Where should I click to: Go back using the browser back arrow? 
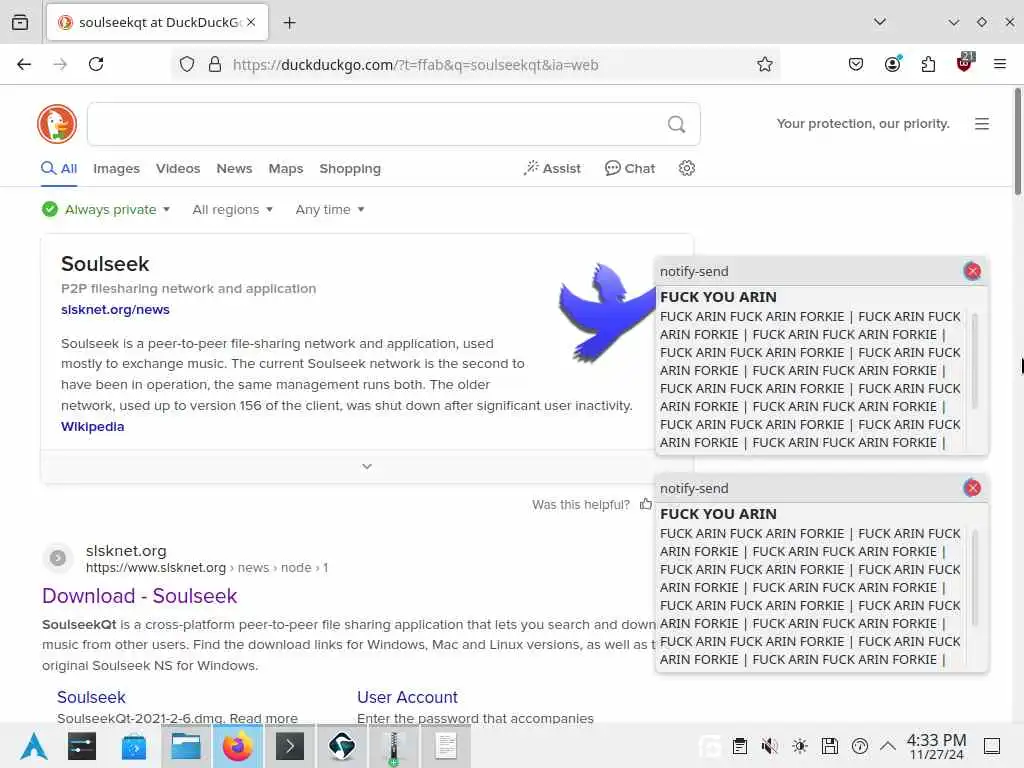pos(24,64)
